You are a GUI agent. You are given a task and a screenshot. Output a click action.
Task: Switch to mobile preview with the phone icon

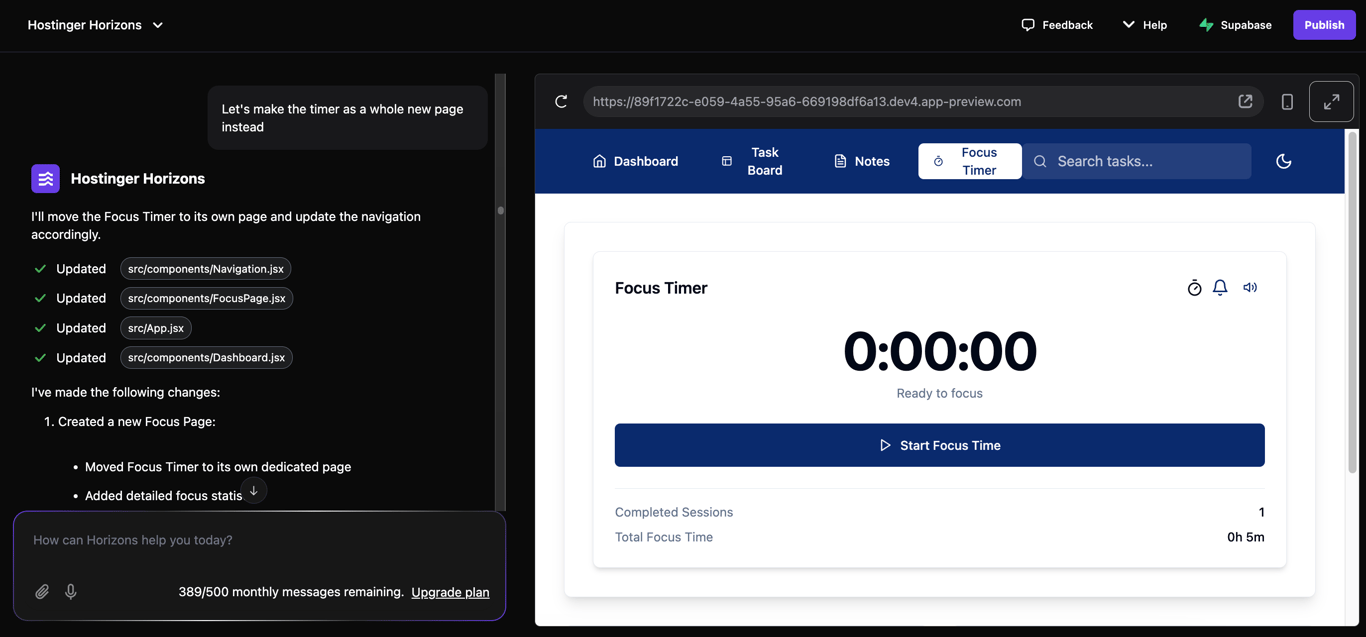(1287, 101)
